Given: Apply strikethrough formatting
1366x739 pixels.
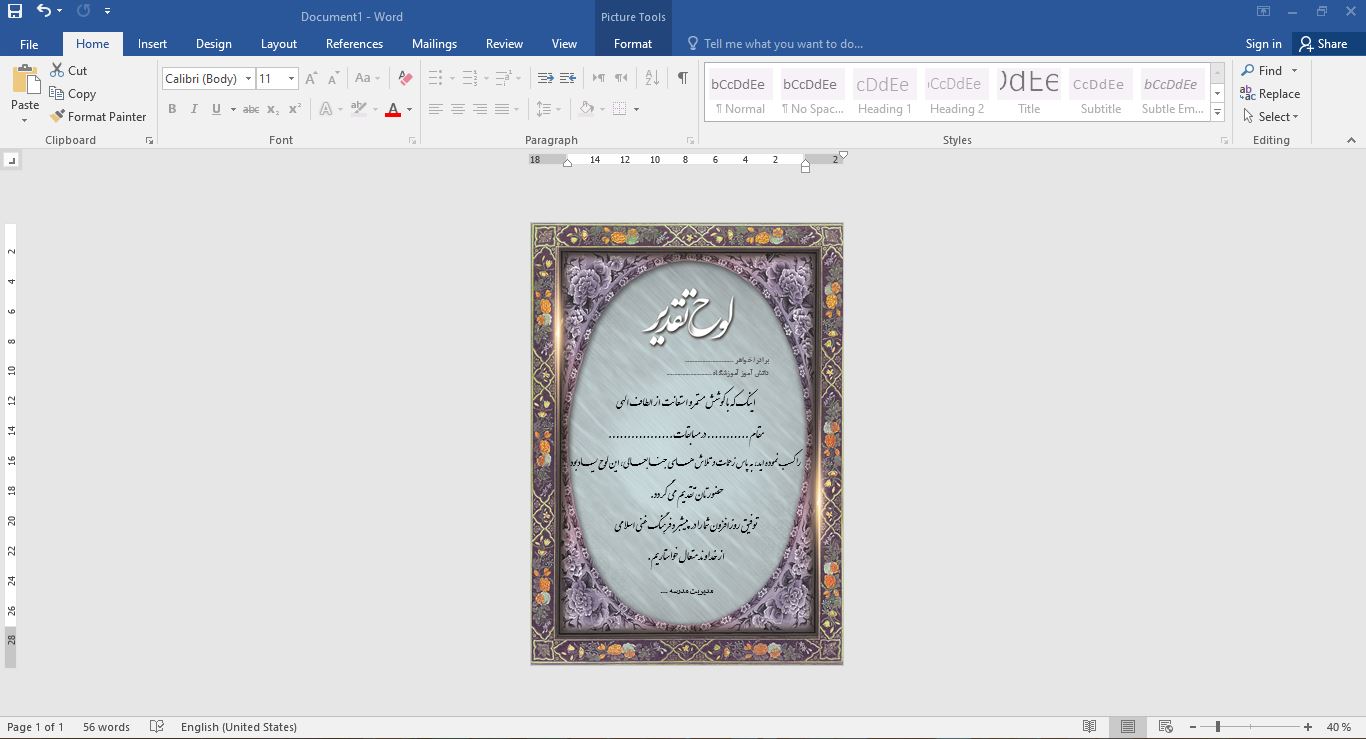Looking at the screenshot, I should pos(251,109).
